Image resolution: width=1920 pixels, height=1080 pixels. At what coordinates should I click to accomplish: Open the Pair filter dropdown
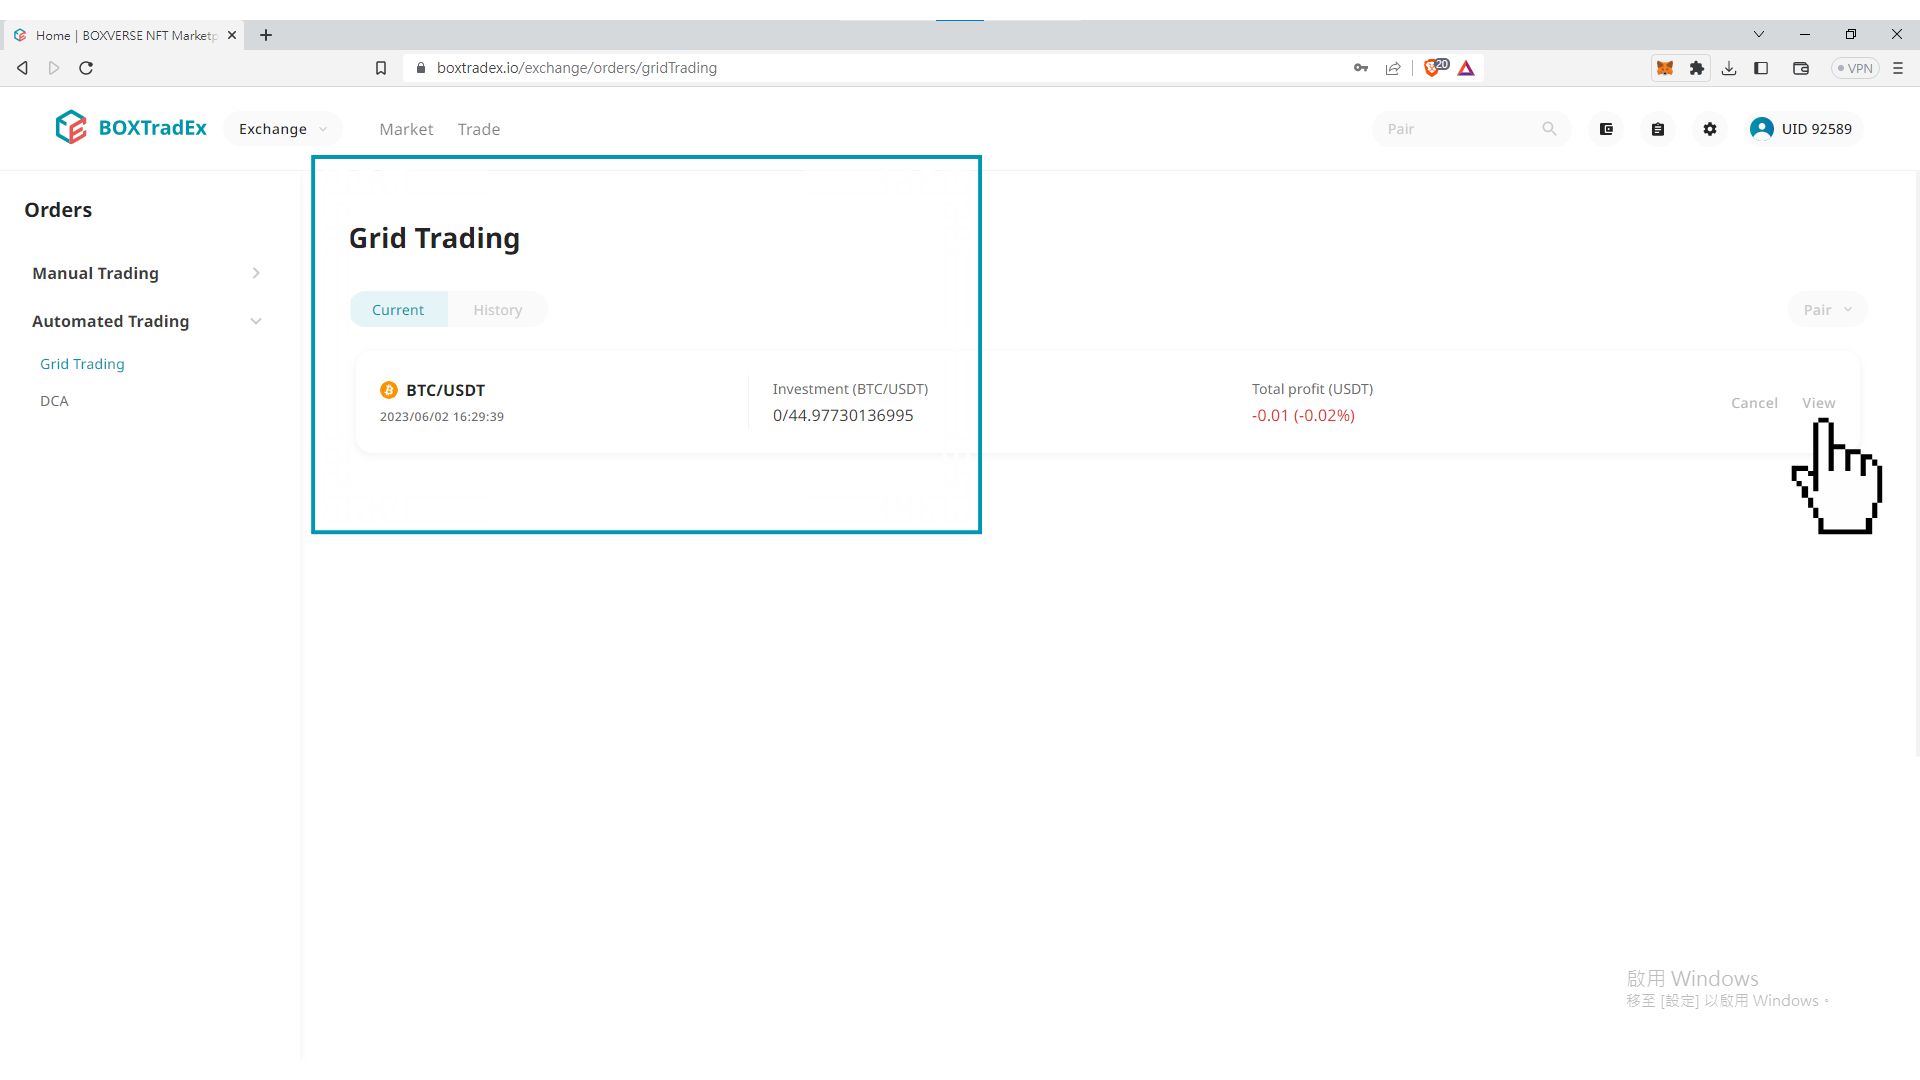(x=1827, y=310)
